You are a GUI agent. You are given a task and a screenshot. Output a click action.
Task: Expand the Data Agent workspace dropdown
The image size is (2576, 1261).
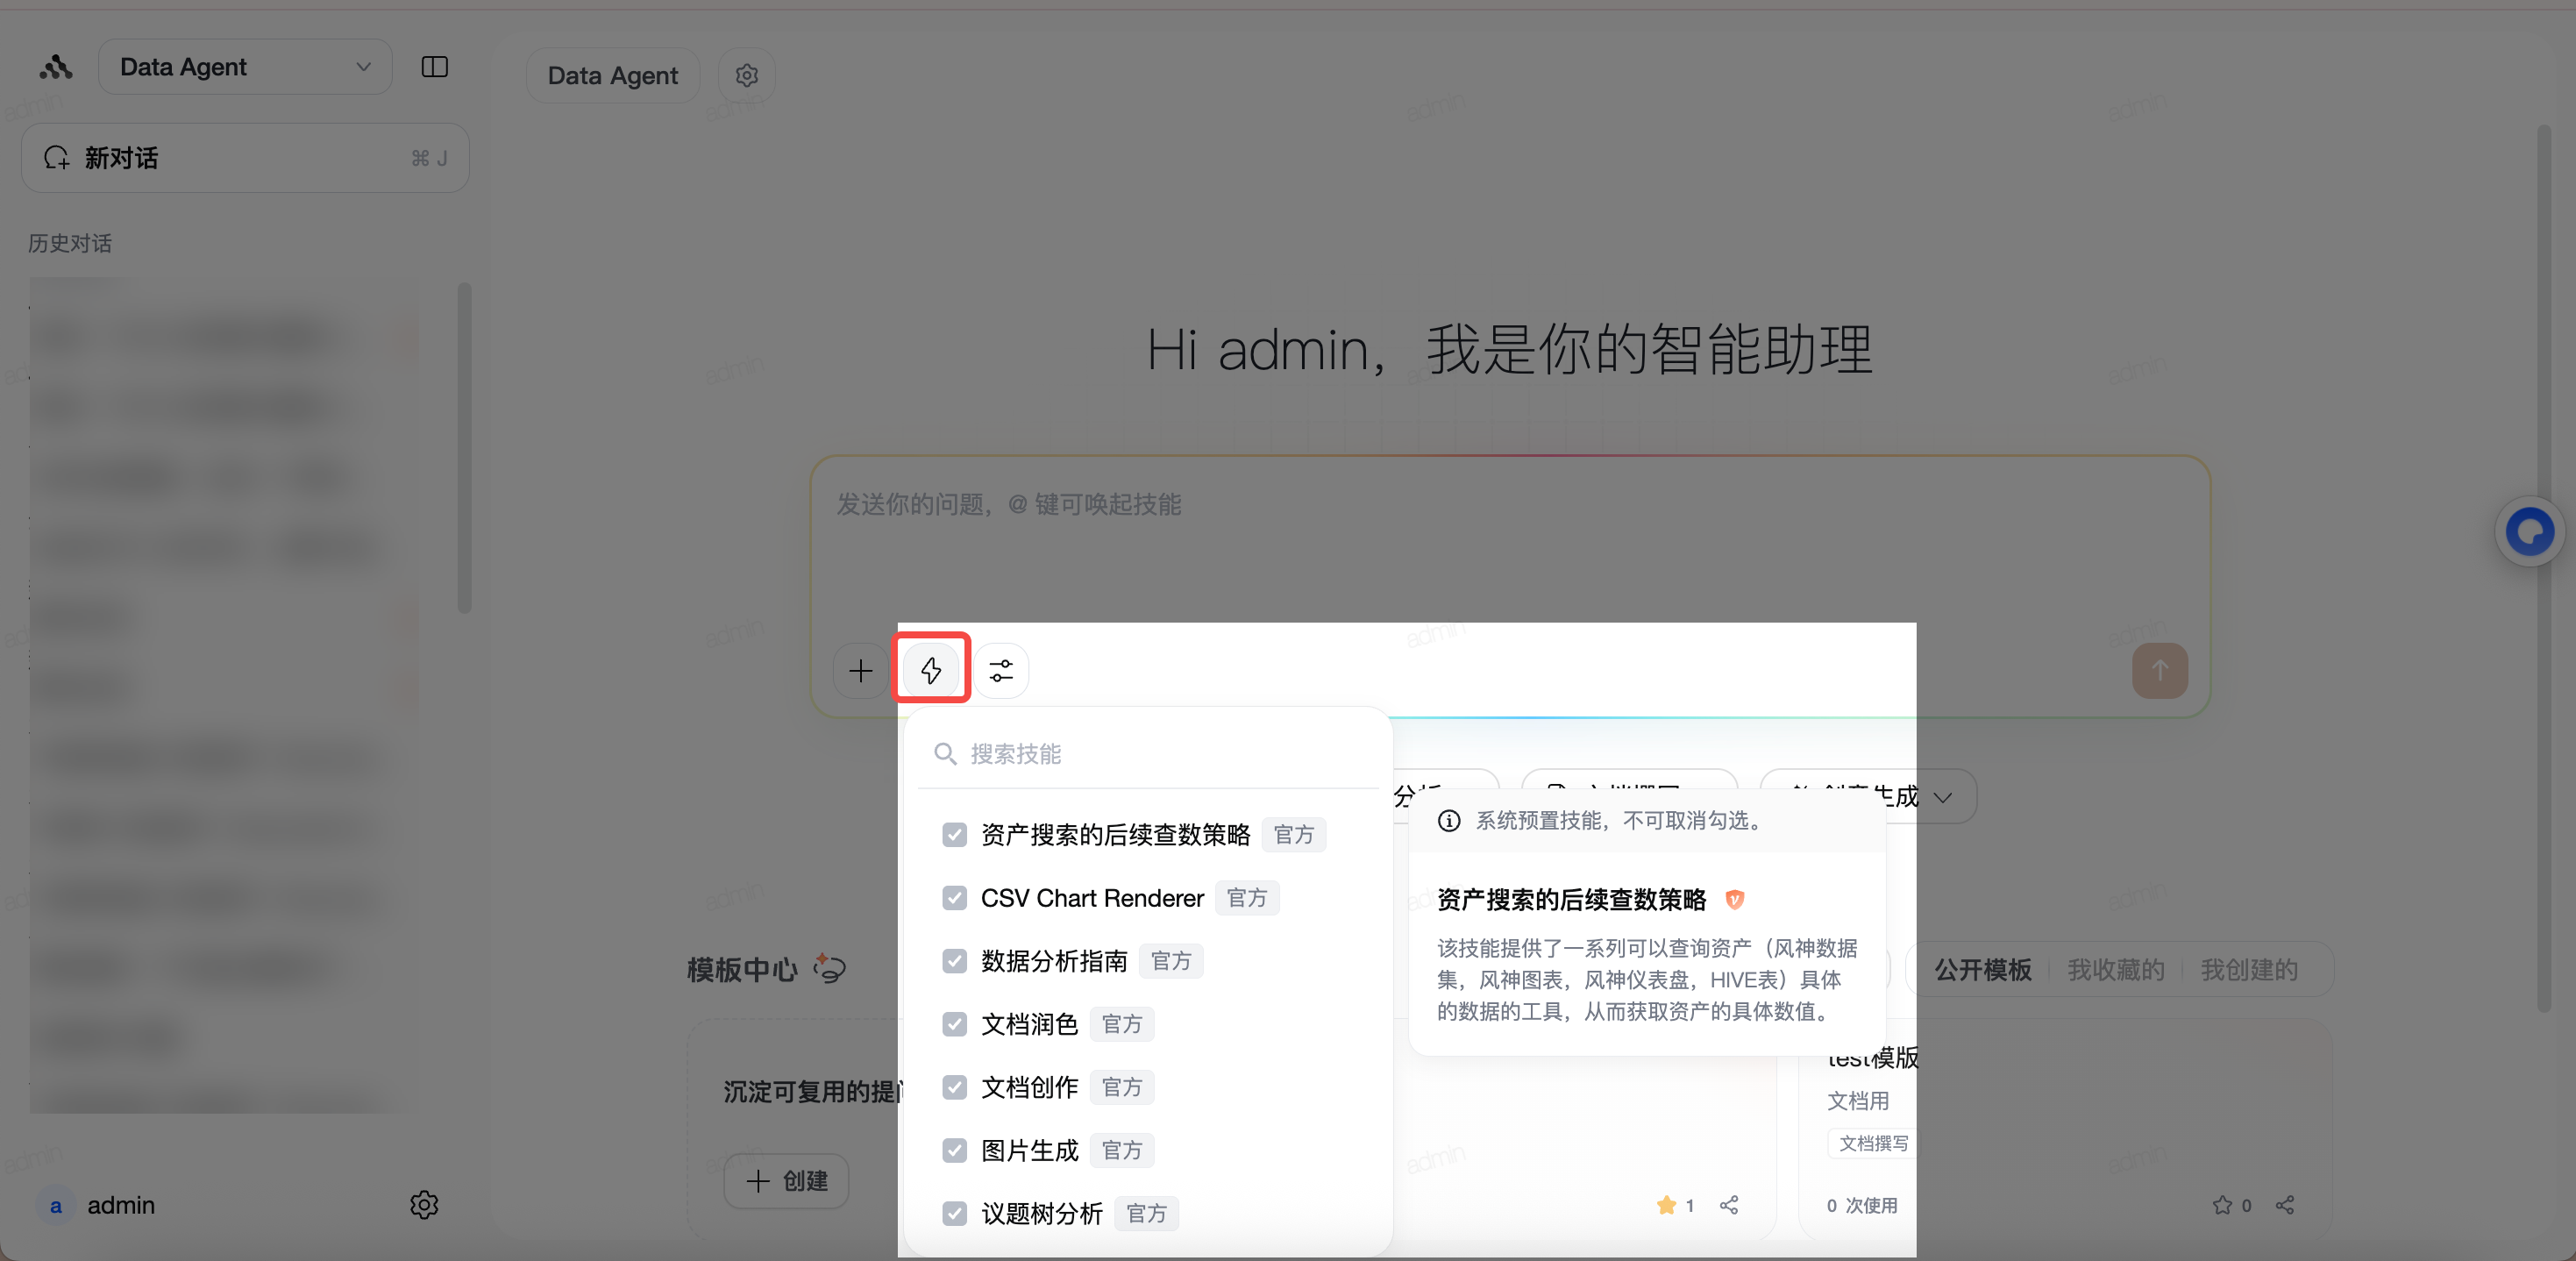245,67
